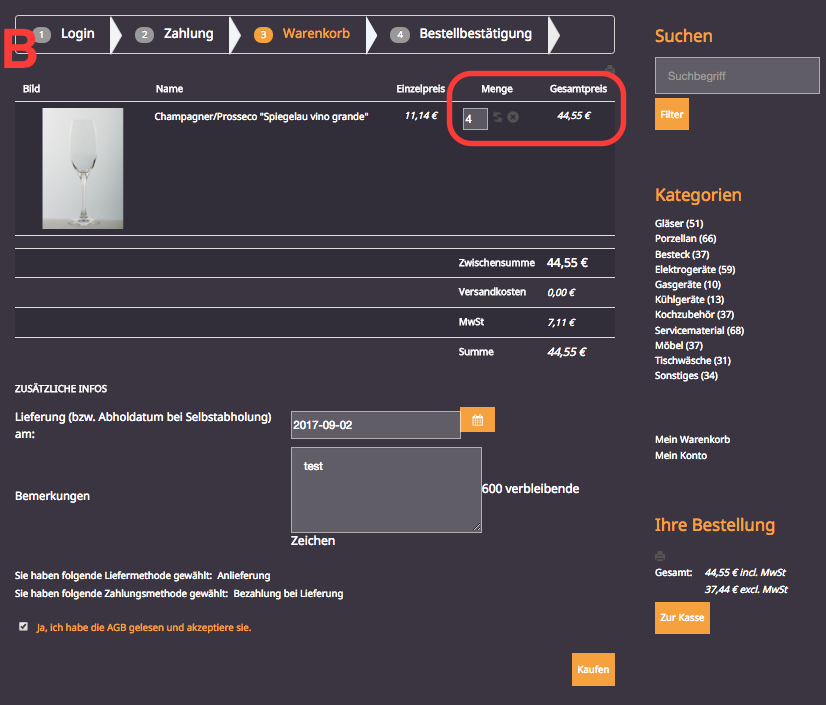Click the resize handle of Bemerkungen textarea
The image size is (826, 705).
[x=477, y=527]
